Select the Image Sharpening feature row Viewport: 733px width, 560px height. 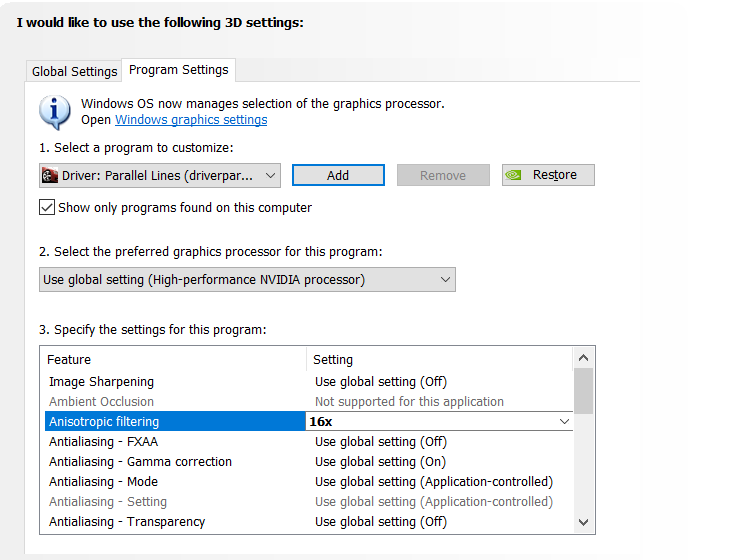pos(102,382)
